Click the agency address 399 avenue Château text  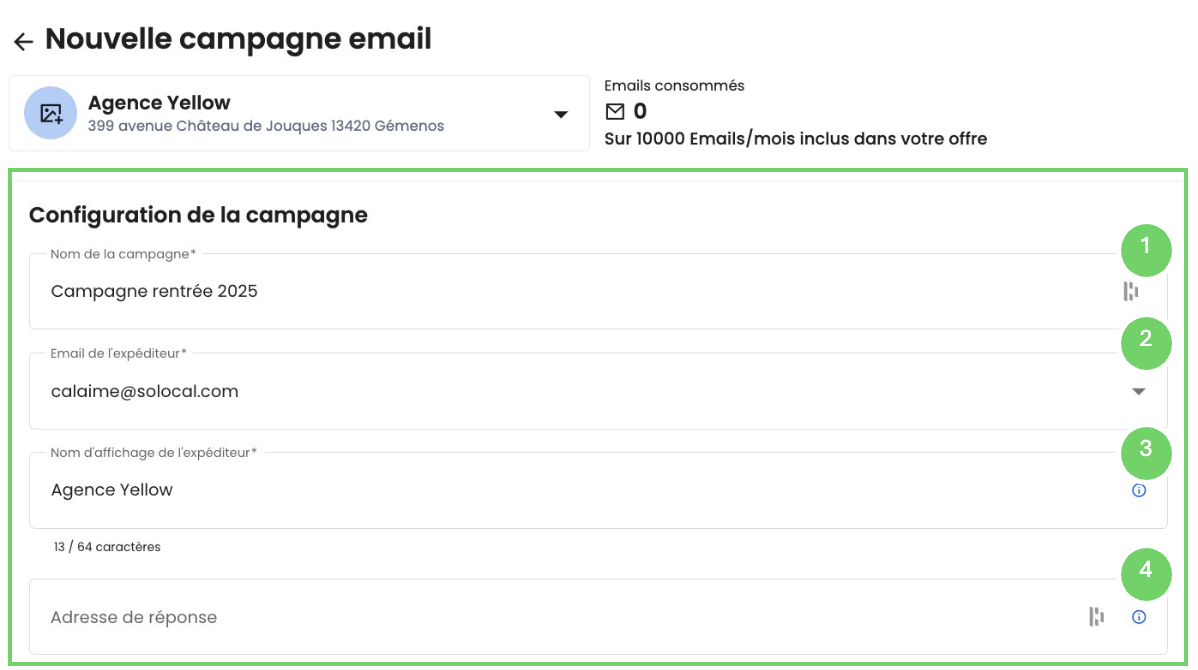coord(266,126)
